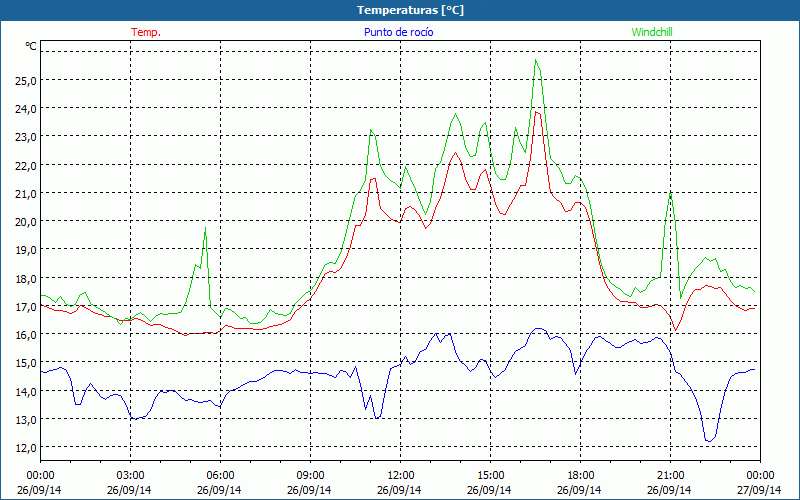The image size is (800, 500).
Task: Click the 15,0 y-axis value
Action: coord(25,363)
